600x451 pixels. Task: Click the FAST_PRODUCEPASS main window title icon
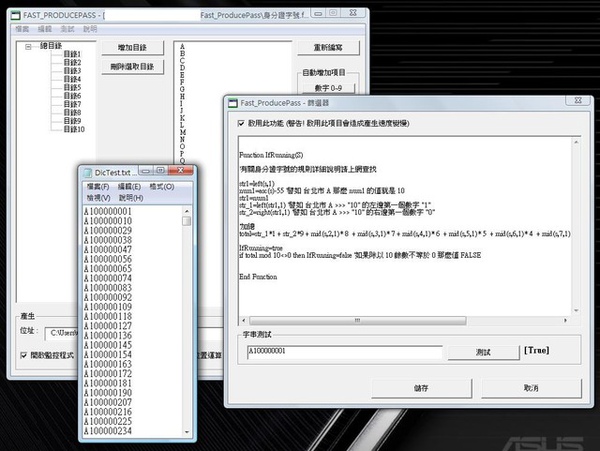pos(15,16)
